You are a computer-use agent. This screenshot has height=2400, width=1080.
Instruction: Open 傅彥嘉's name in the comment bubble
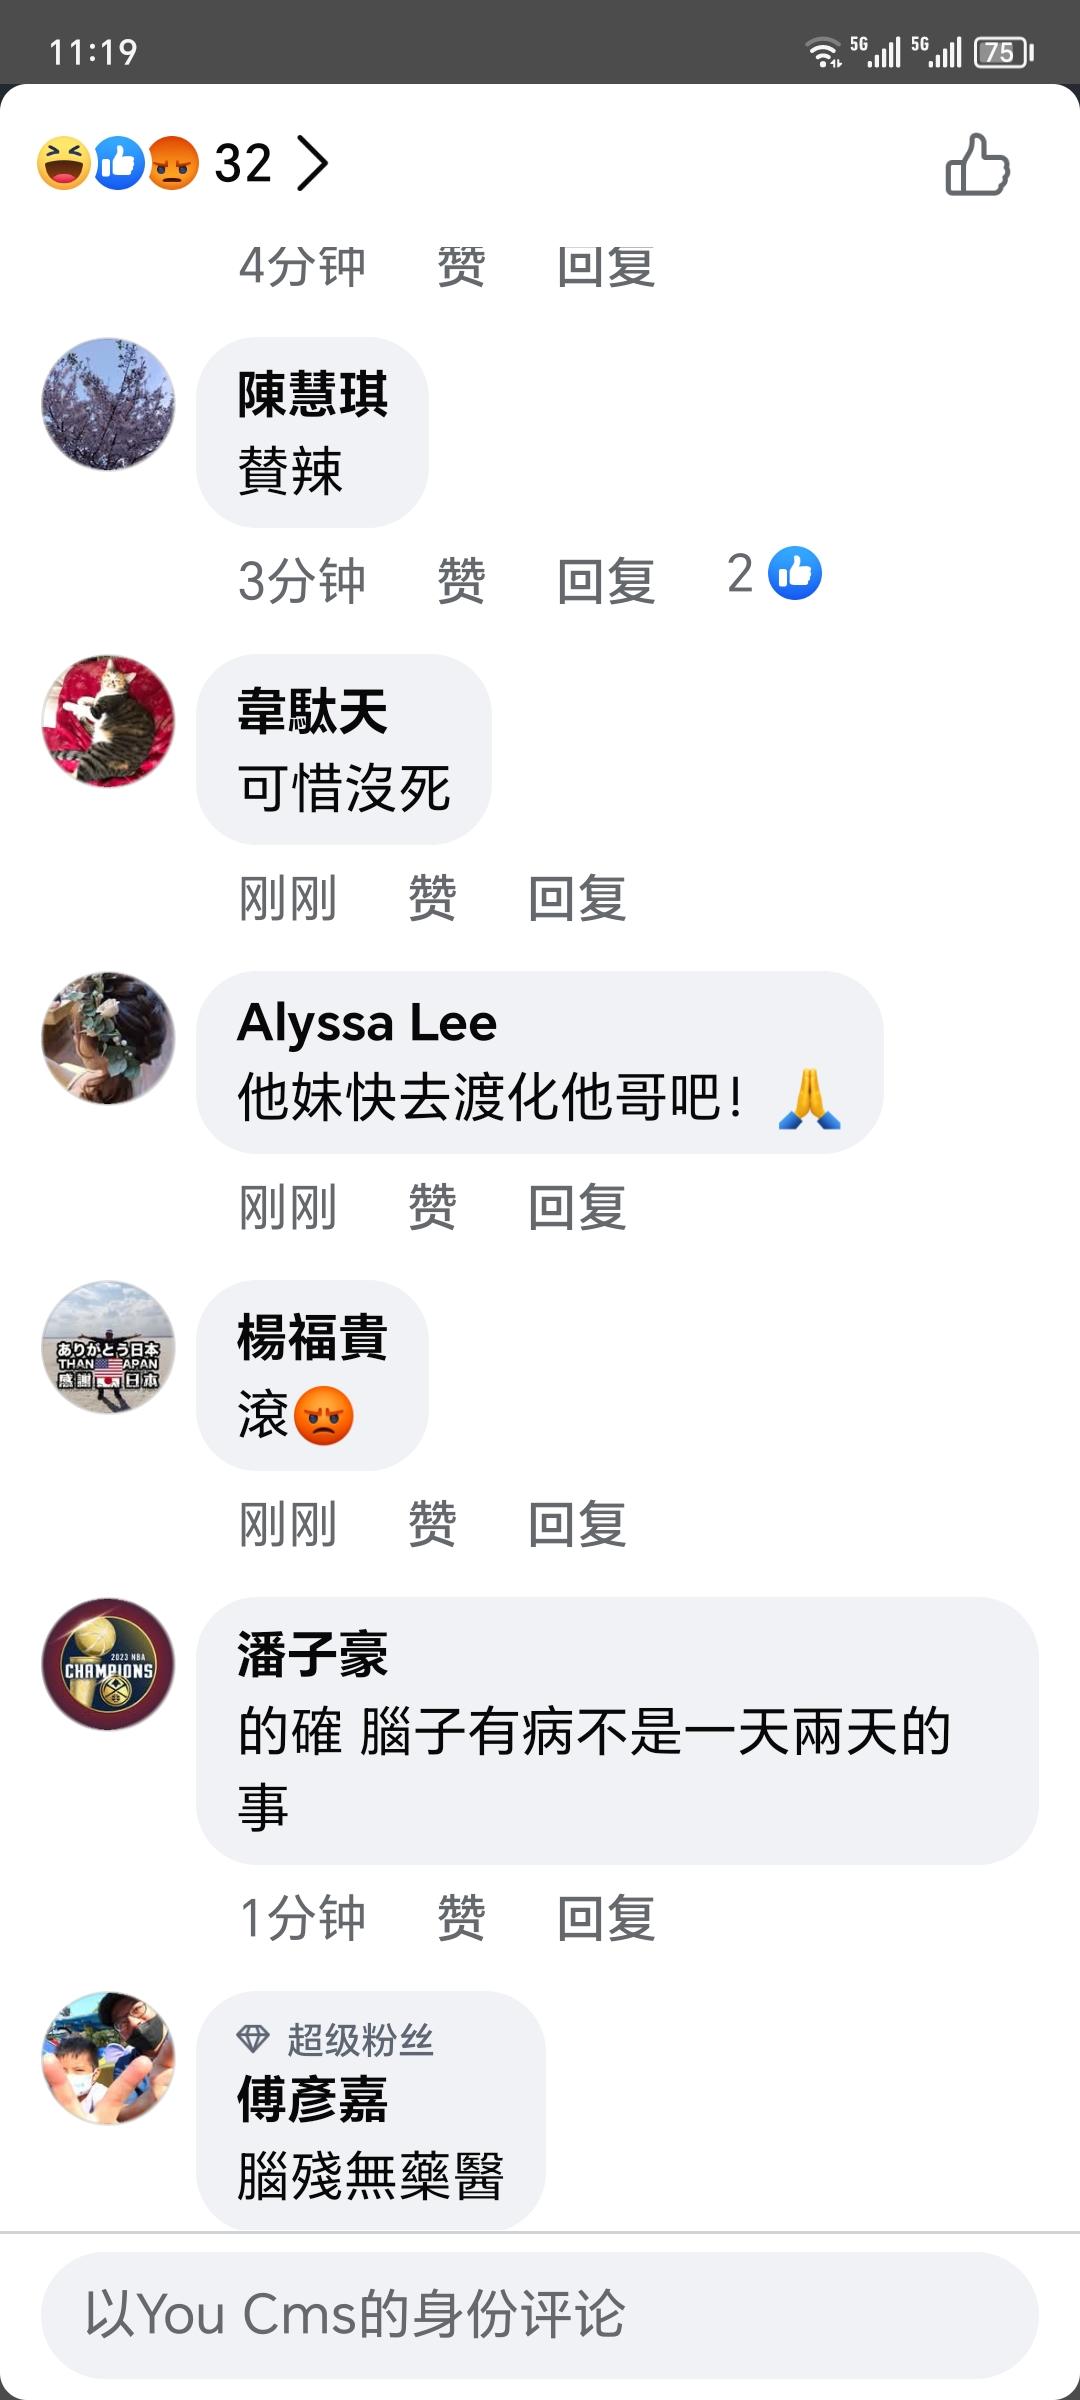312,2099
